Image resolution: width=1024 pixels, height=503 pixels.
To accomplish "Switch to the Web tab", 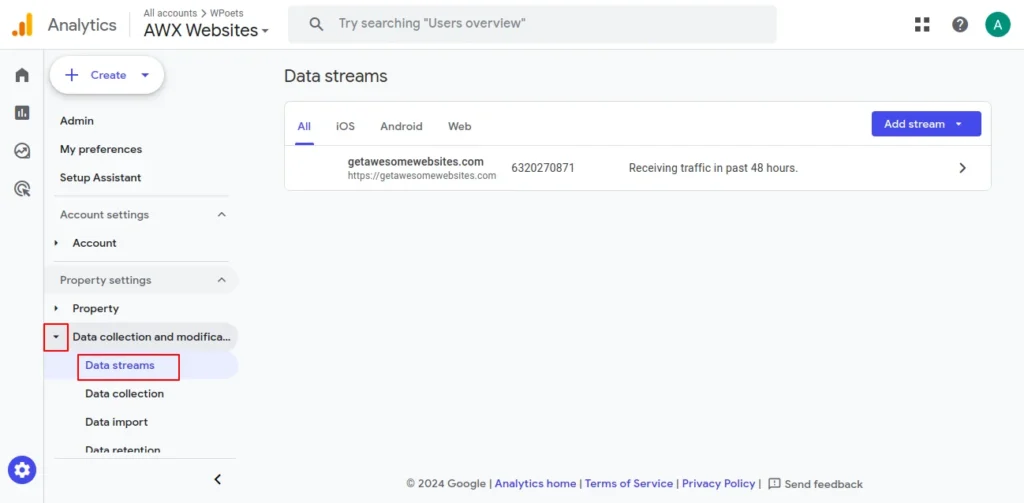I will (459, 126).
